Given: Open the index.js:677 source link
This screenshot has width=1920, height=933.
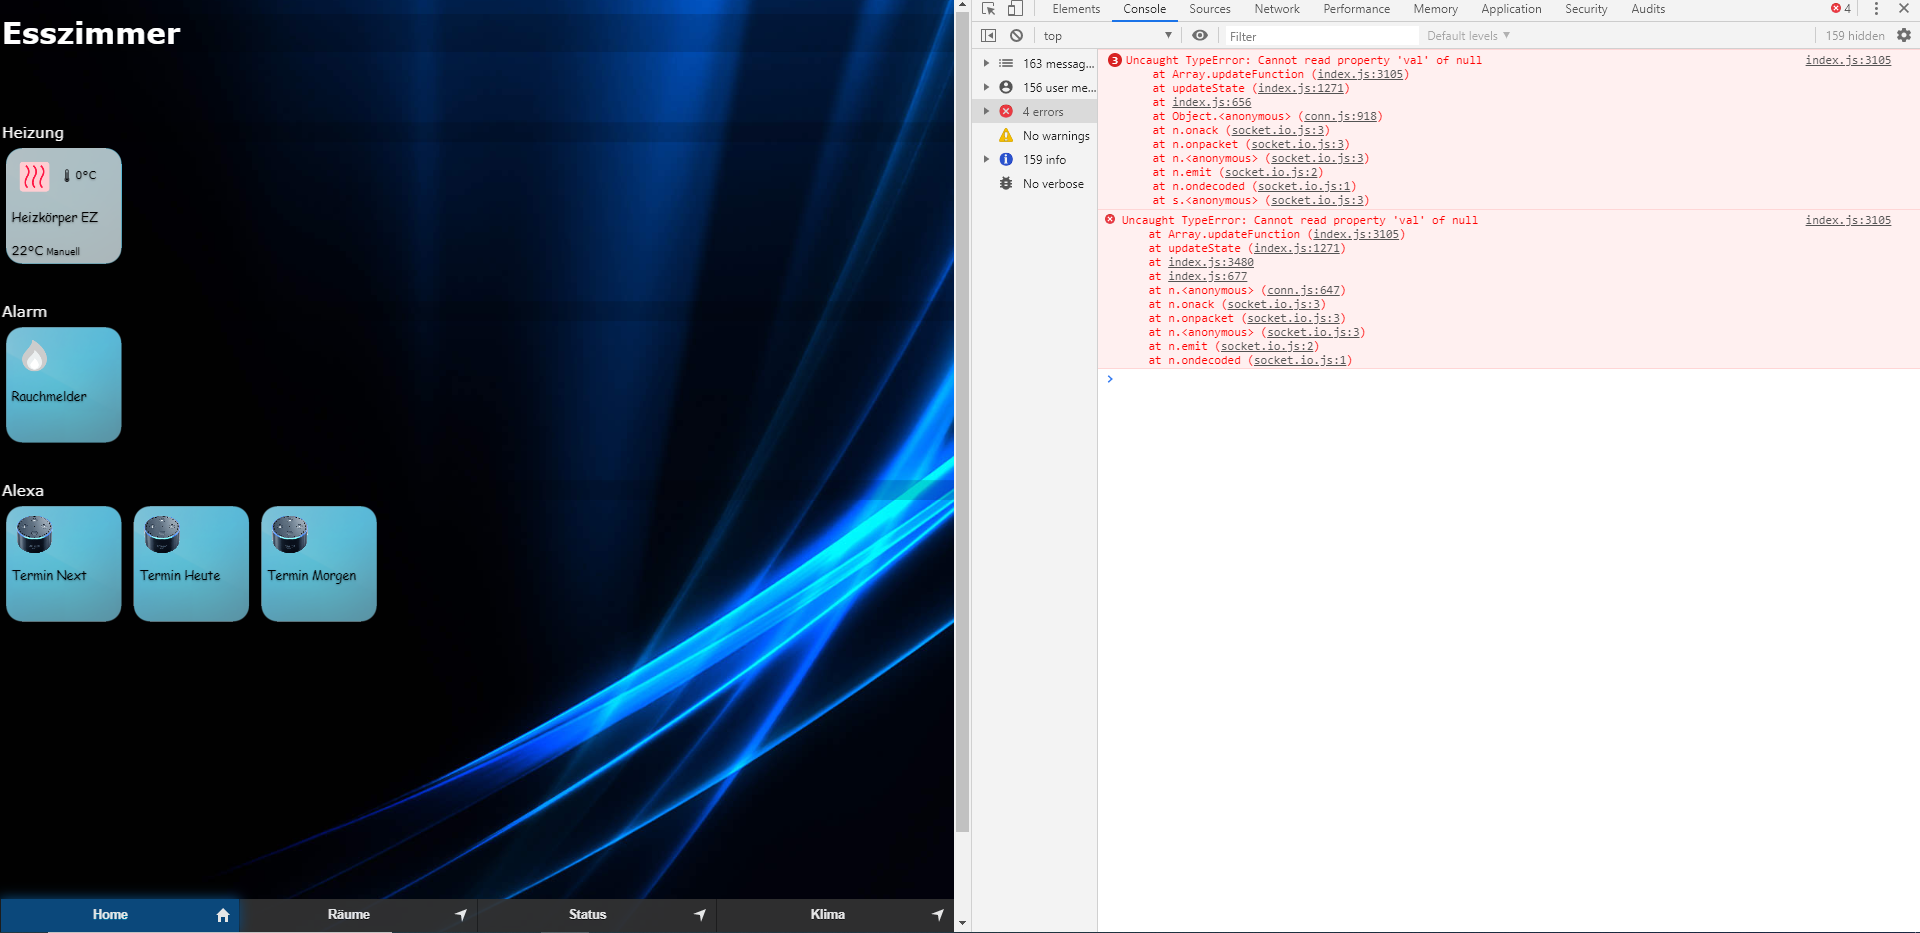Looking at the screenshot, I should point(1207,276).
